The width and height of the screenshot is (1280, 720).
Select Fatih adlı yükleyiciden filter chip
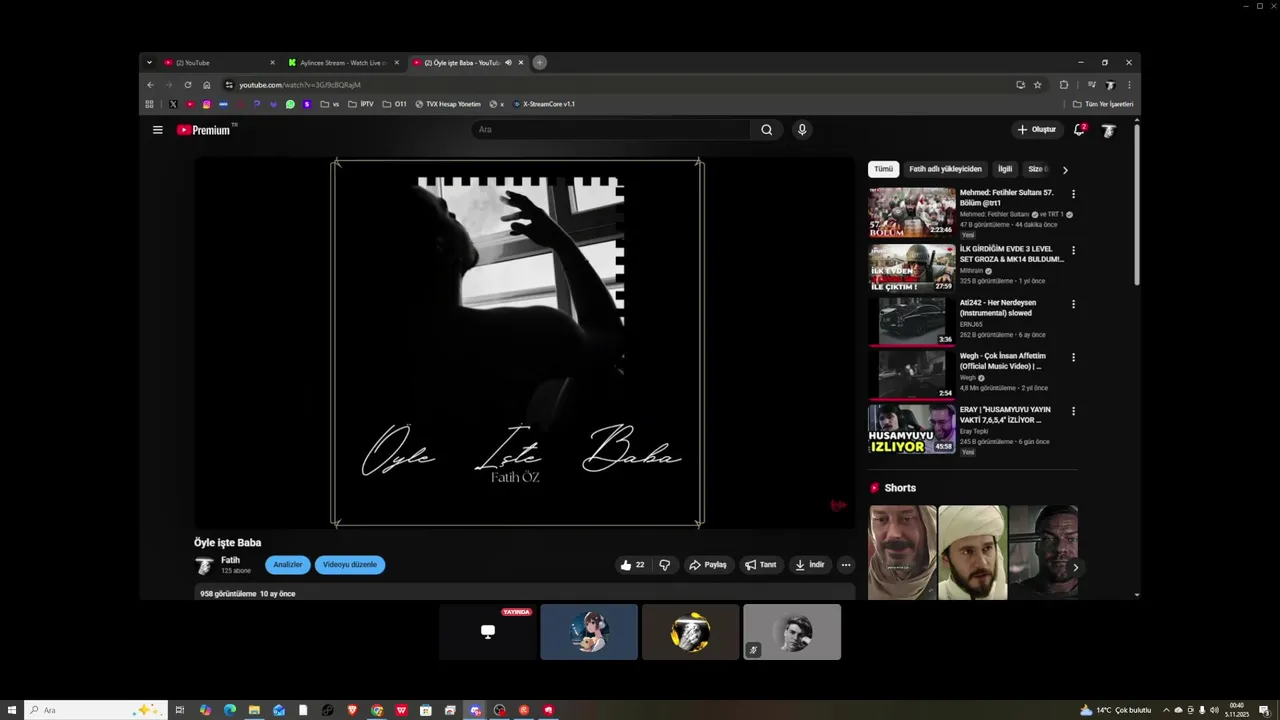pyautogui.click(x=945, y=169)
